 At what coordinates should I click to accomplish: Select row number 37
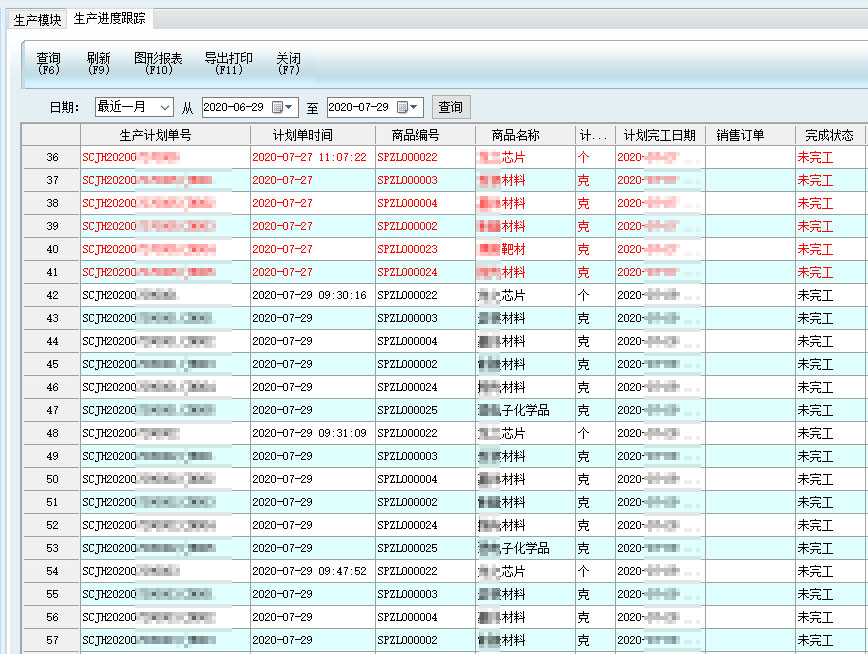click(x=52, y=181)
